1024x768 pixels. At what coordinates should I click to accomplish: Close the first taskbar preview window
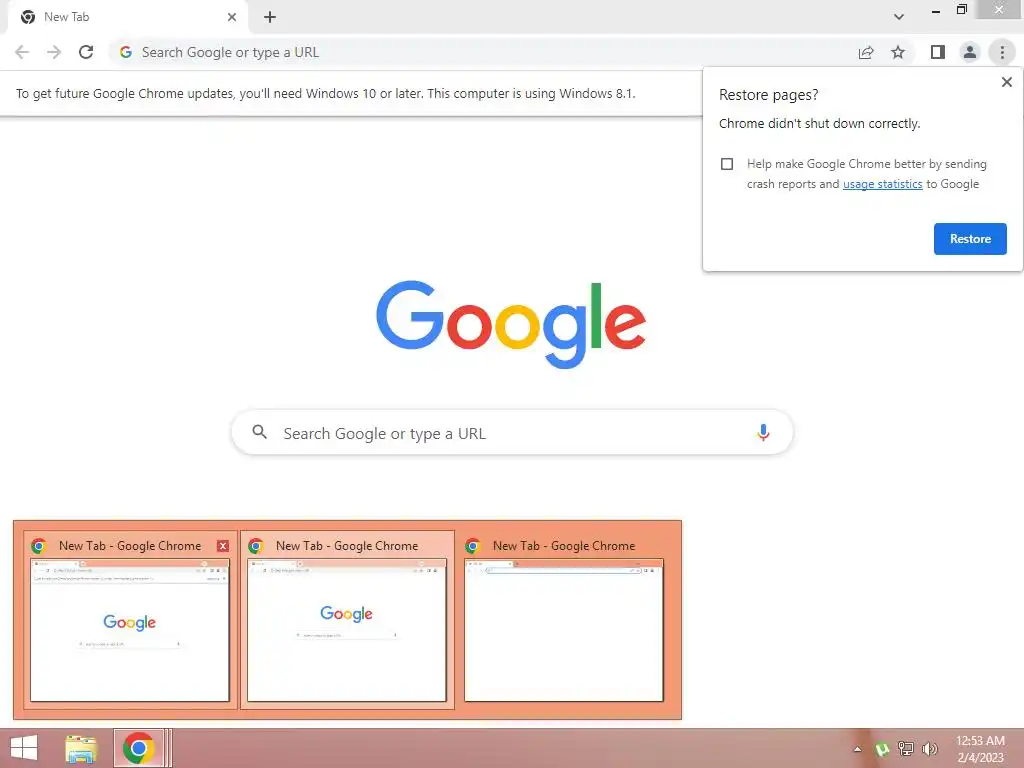223,546
